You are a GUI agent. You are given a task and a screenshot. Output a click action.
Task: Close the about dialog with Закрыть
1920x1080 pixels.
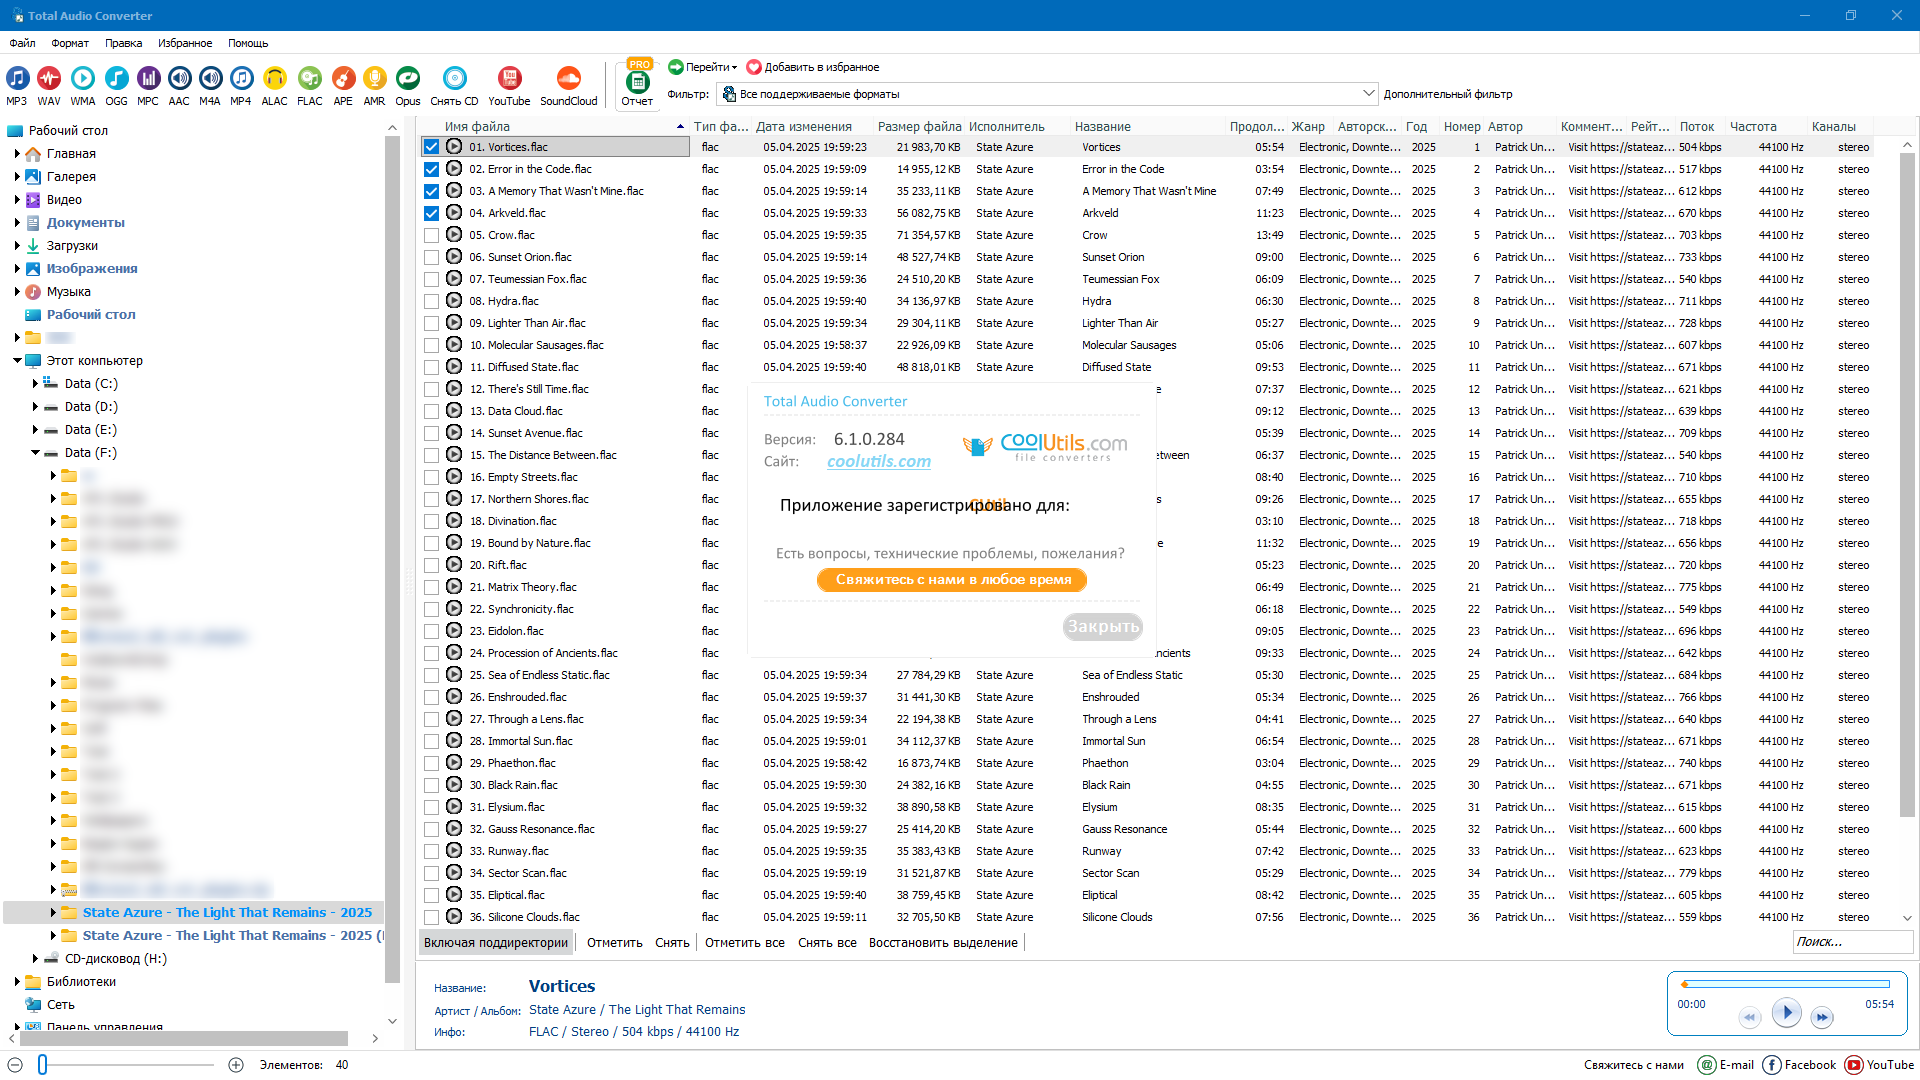[1103, 627]
